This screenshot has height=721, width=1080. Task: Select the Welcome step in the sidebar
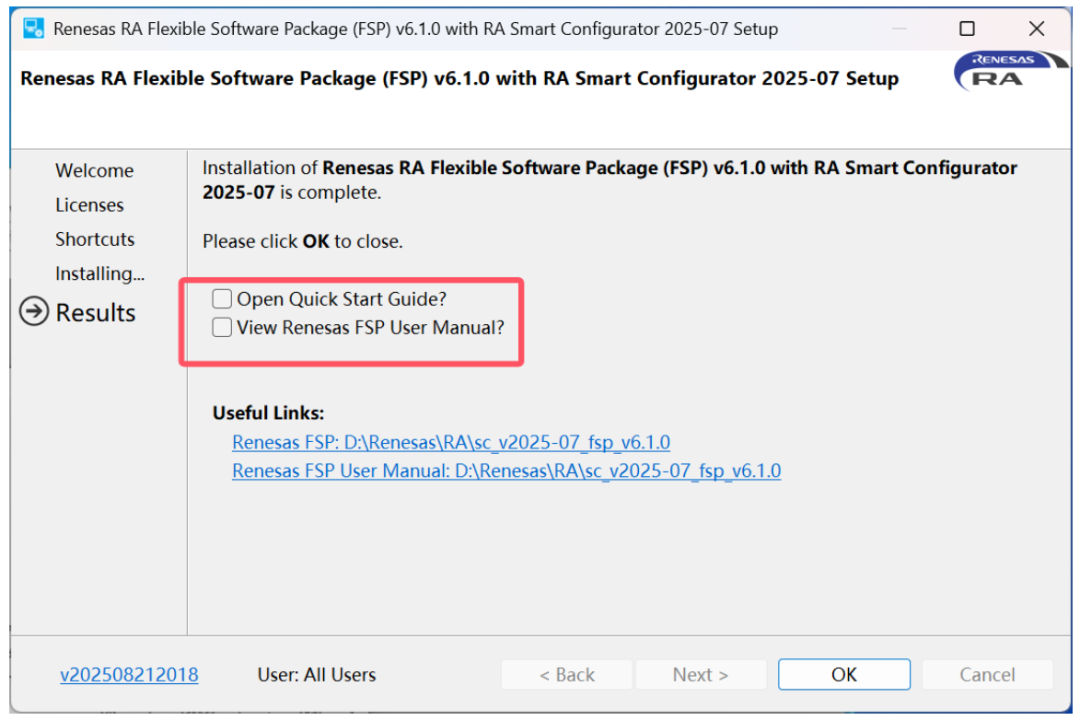94,171
